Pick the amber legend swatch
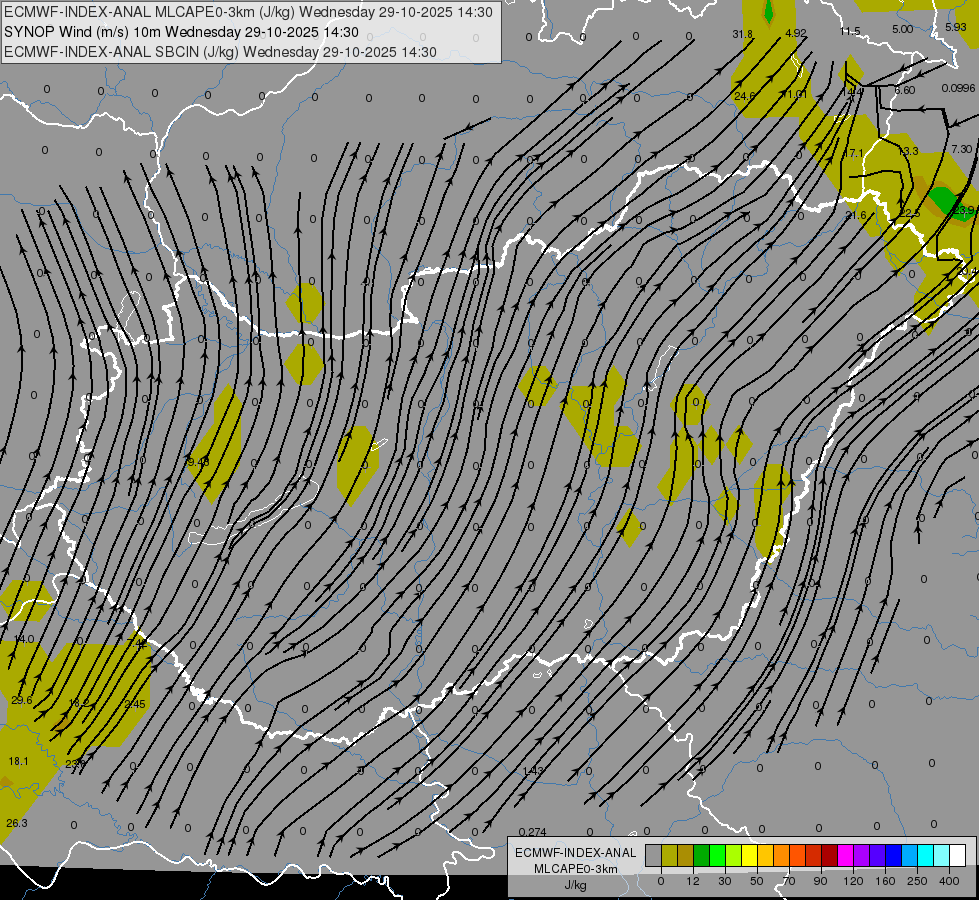Image resolution: width=979 pixels, height=900 pixels. 765,856
